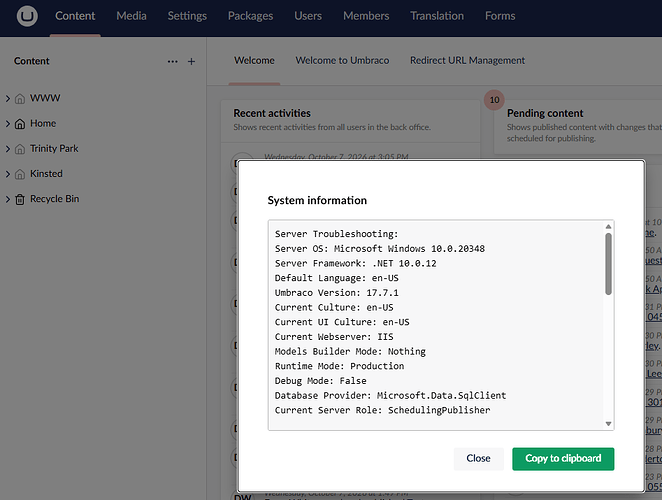The image size is (662, 500).
Task: Switch to Welcome to Umbraco tab
Action: (342, 60)
